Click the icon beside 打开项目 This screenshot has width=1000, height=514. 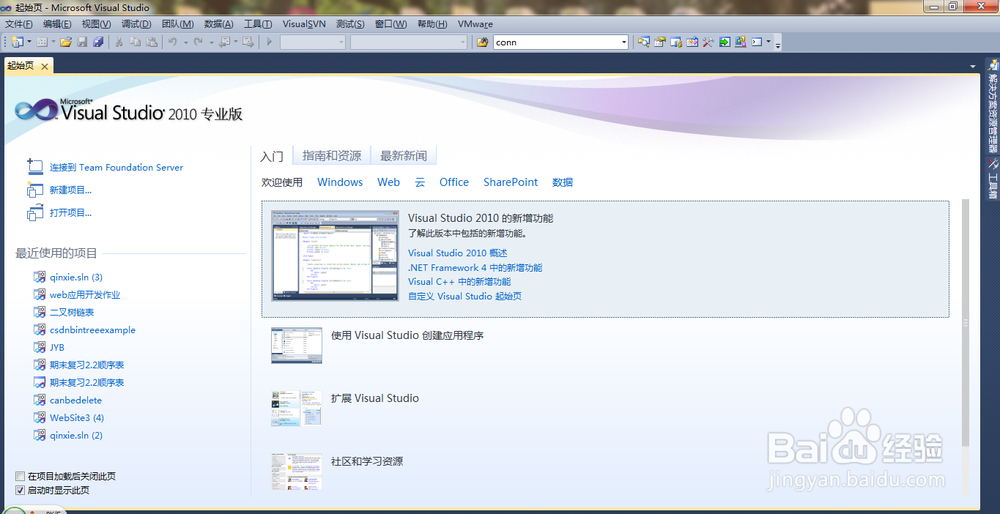(x=35, y=212)
